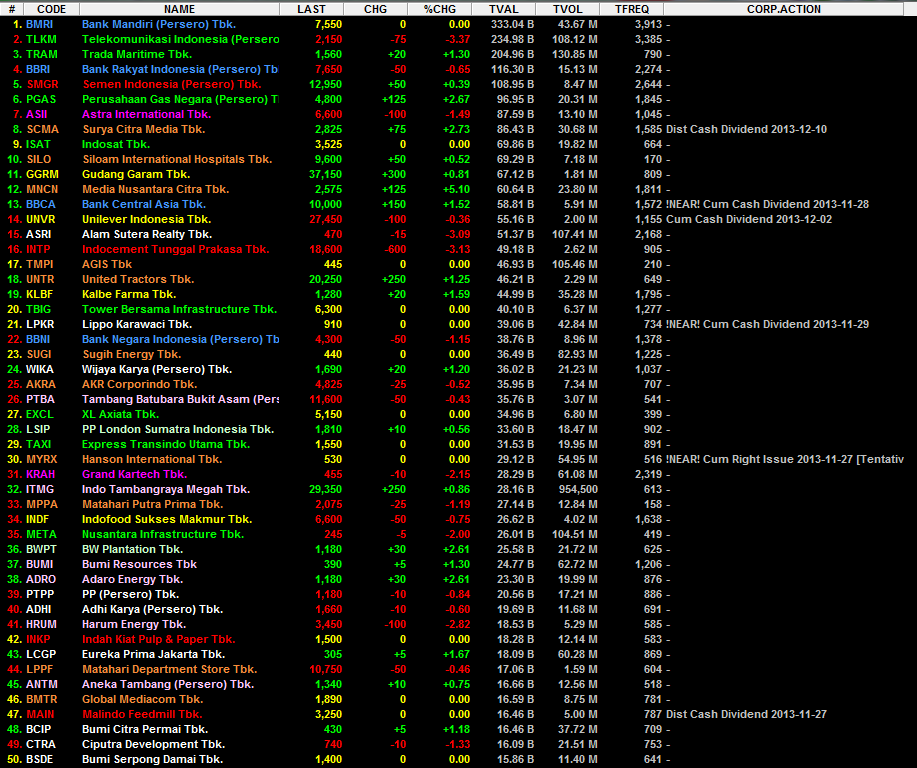The width and height of the screenshot is (917, 768).
Task: Select Harum Energy Tbk.
Action: tap(134, 624)
